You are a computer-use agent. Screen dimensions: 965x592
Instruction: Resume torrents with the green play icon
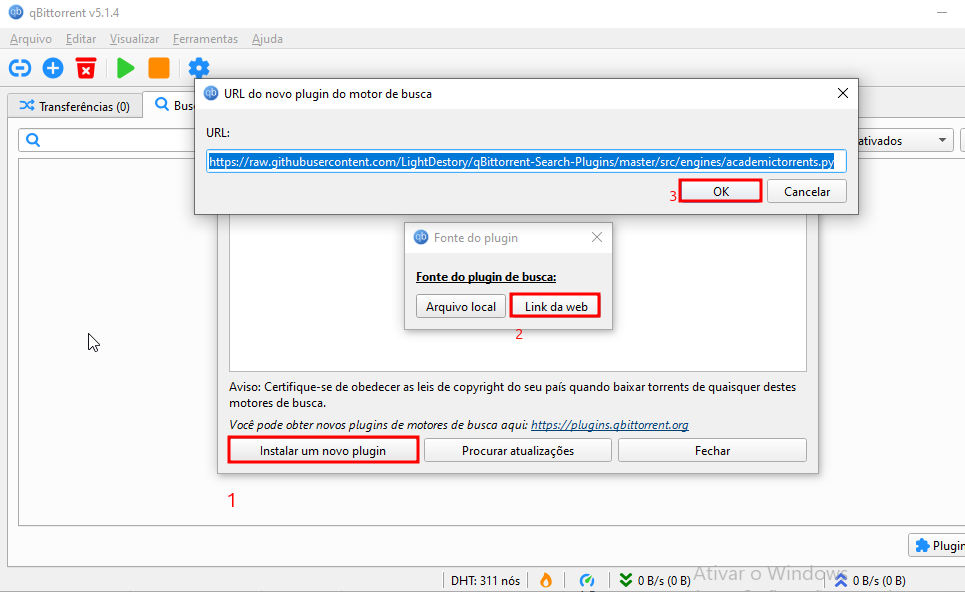pos(124,68)
